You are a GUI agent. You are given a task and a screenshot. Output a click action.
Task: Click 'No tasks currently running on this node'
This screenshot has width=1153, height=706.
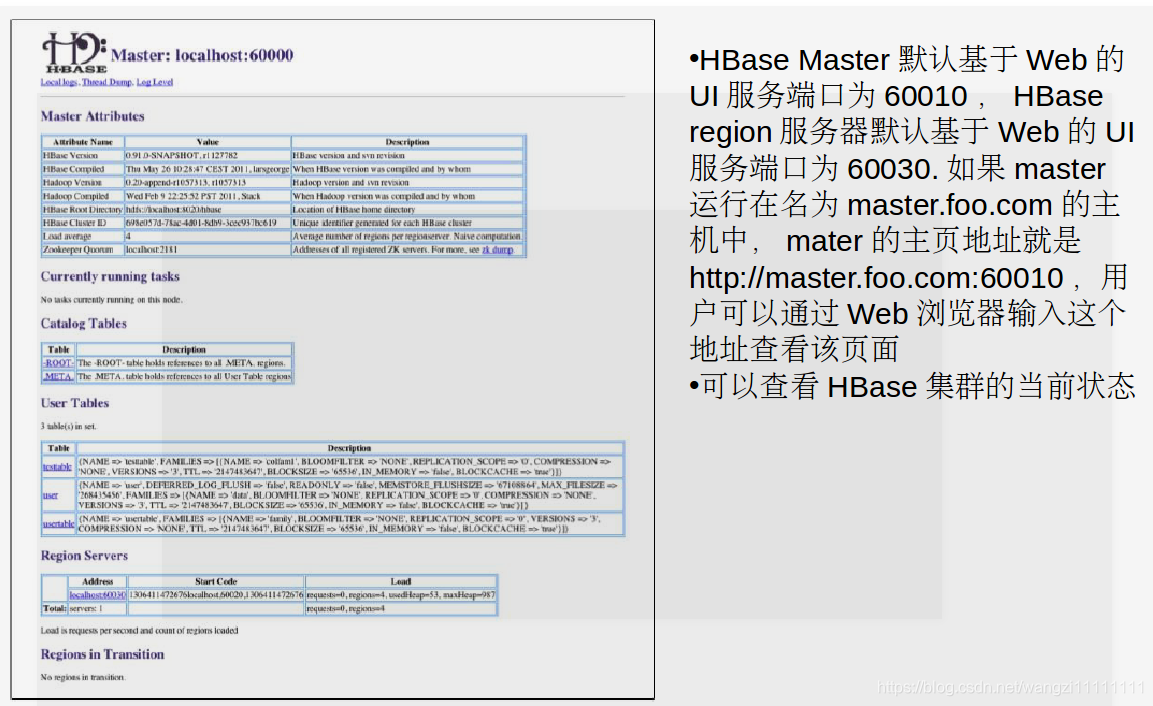pyautogui.click(x=111, y=300)
